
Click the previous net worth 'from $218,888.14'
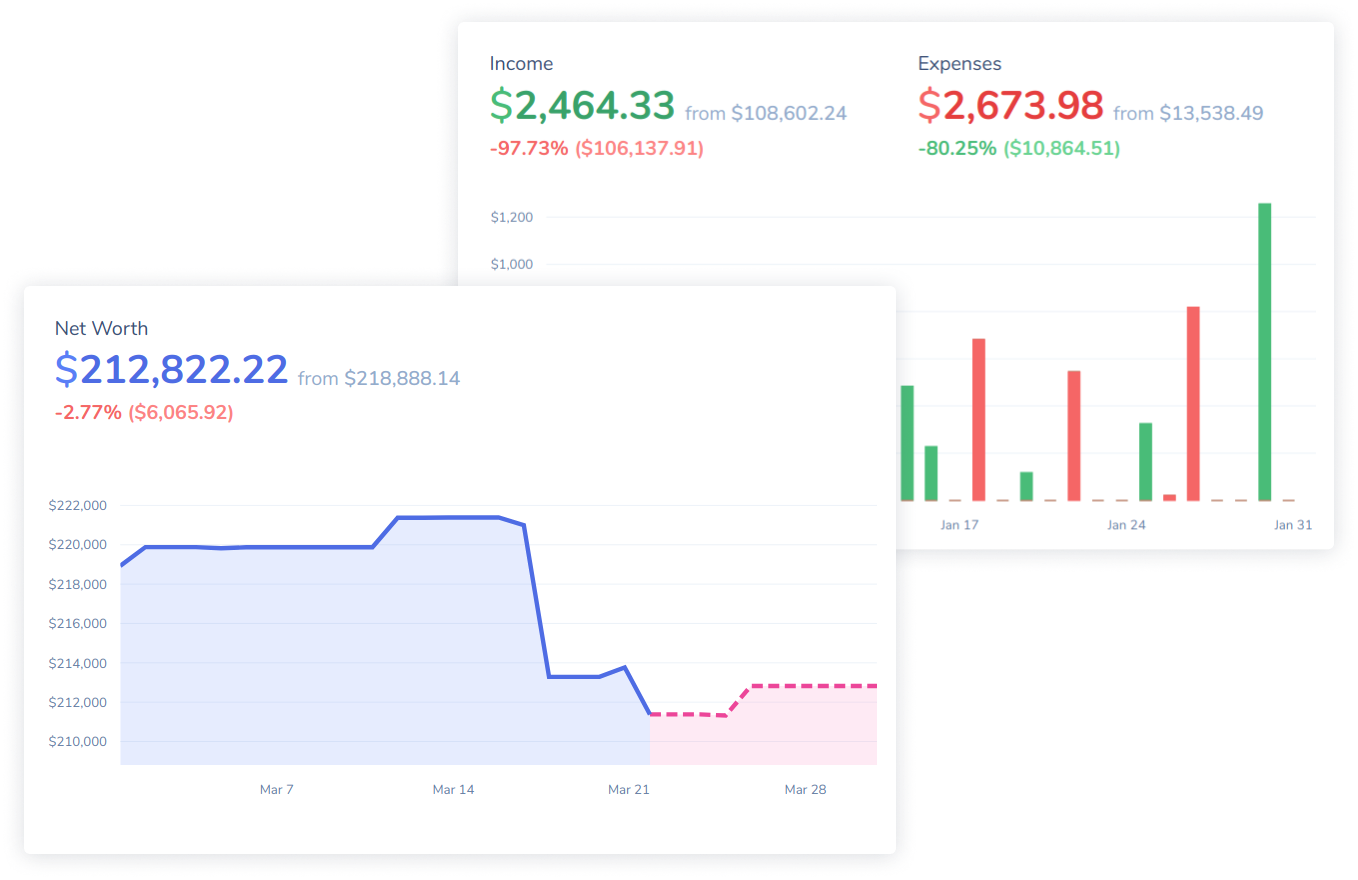click(379, 379)
